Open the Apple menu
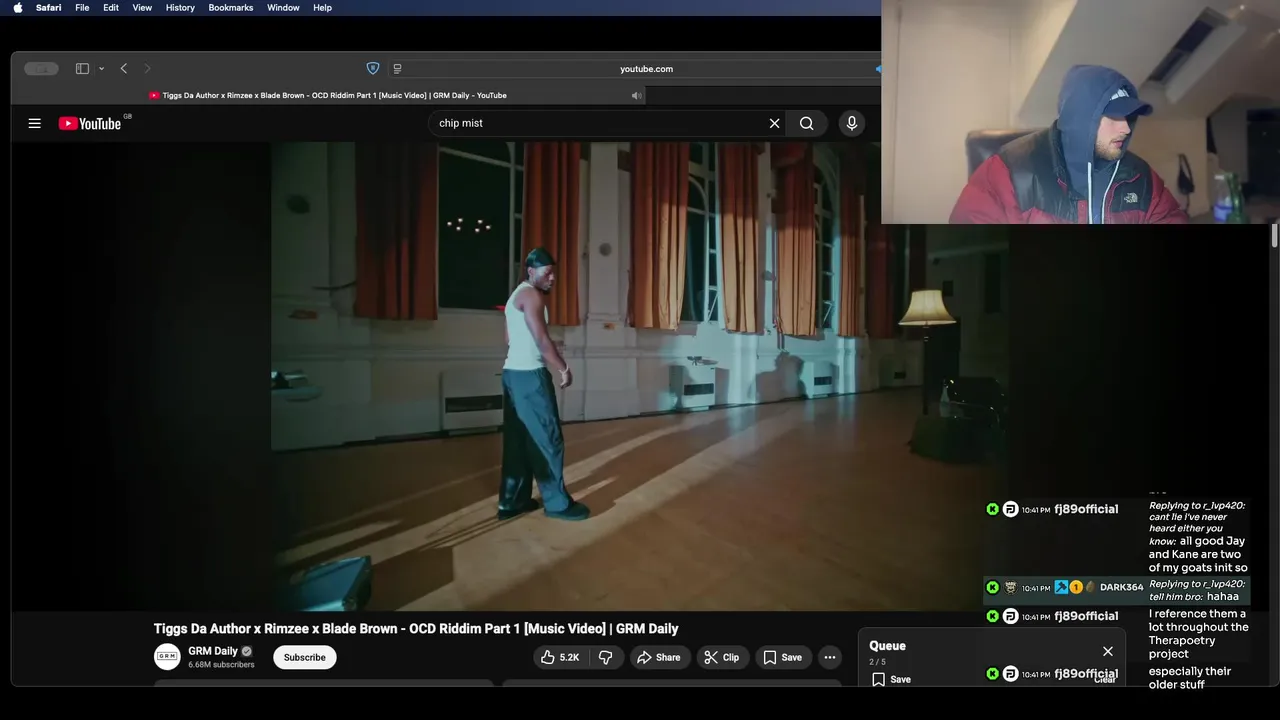 [x=17, y=7]
